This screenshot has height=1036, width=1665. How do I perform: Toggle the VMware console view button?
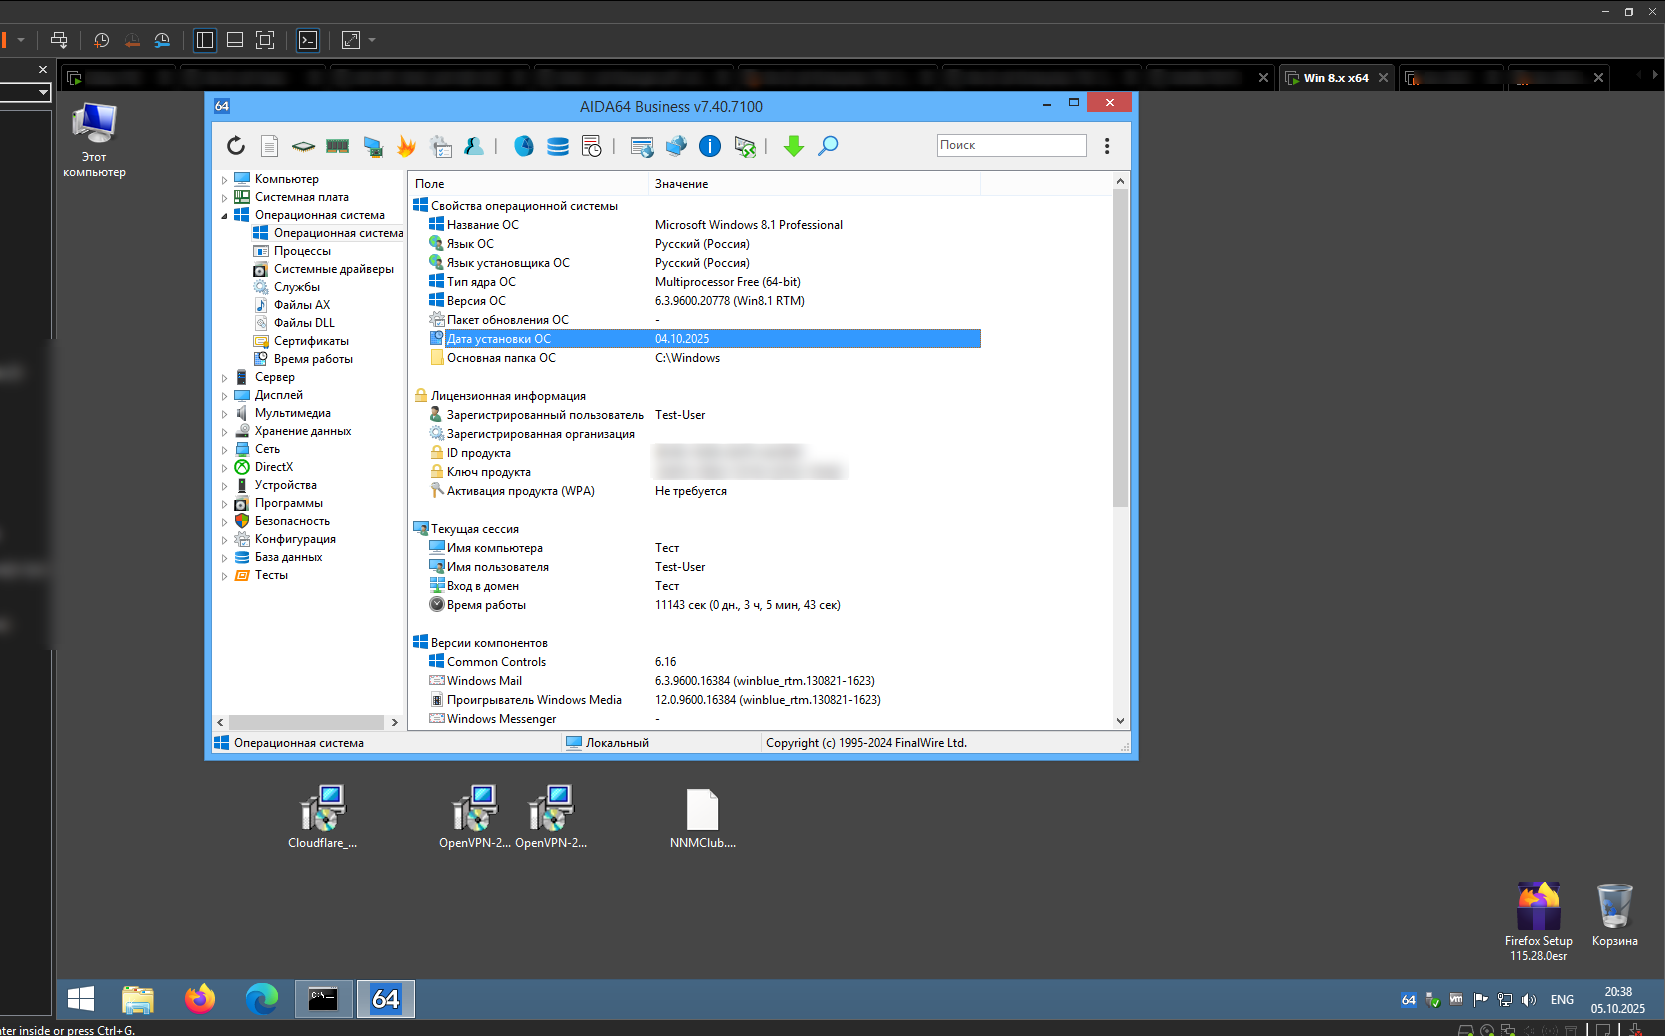(x=308, y=40)
